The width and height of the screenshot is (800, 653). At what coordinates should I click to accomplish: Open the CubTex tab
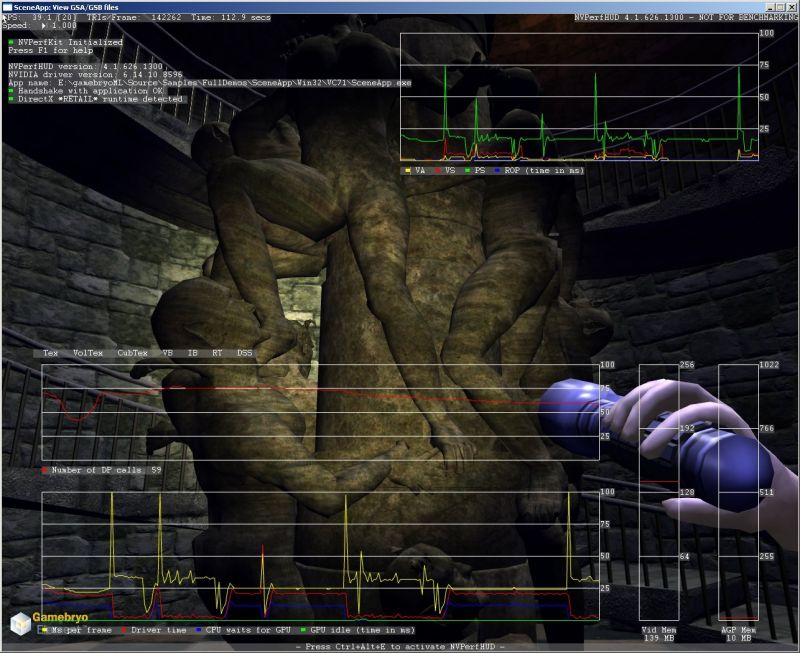pos(132,353)
